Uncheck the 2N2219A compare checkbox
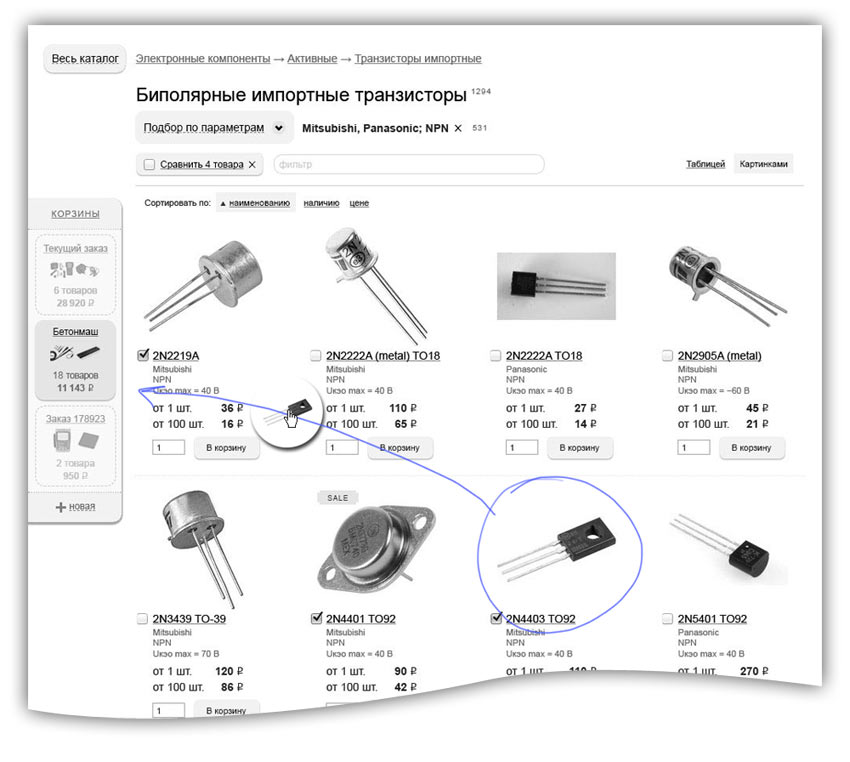 142,355
